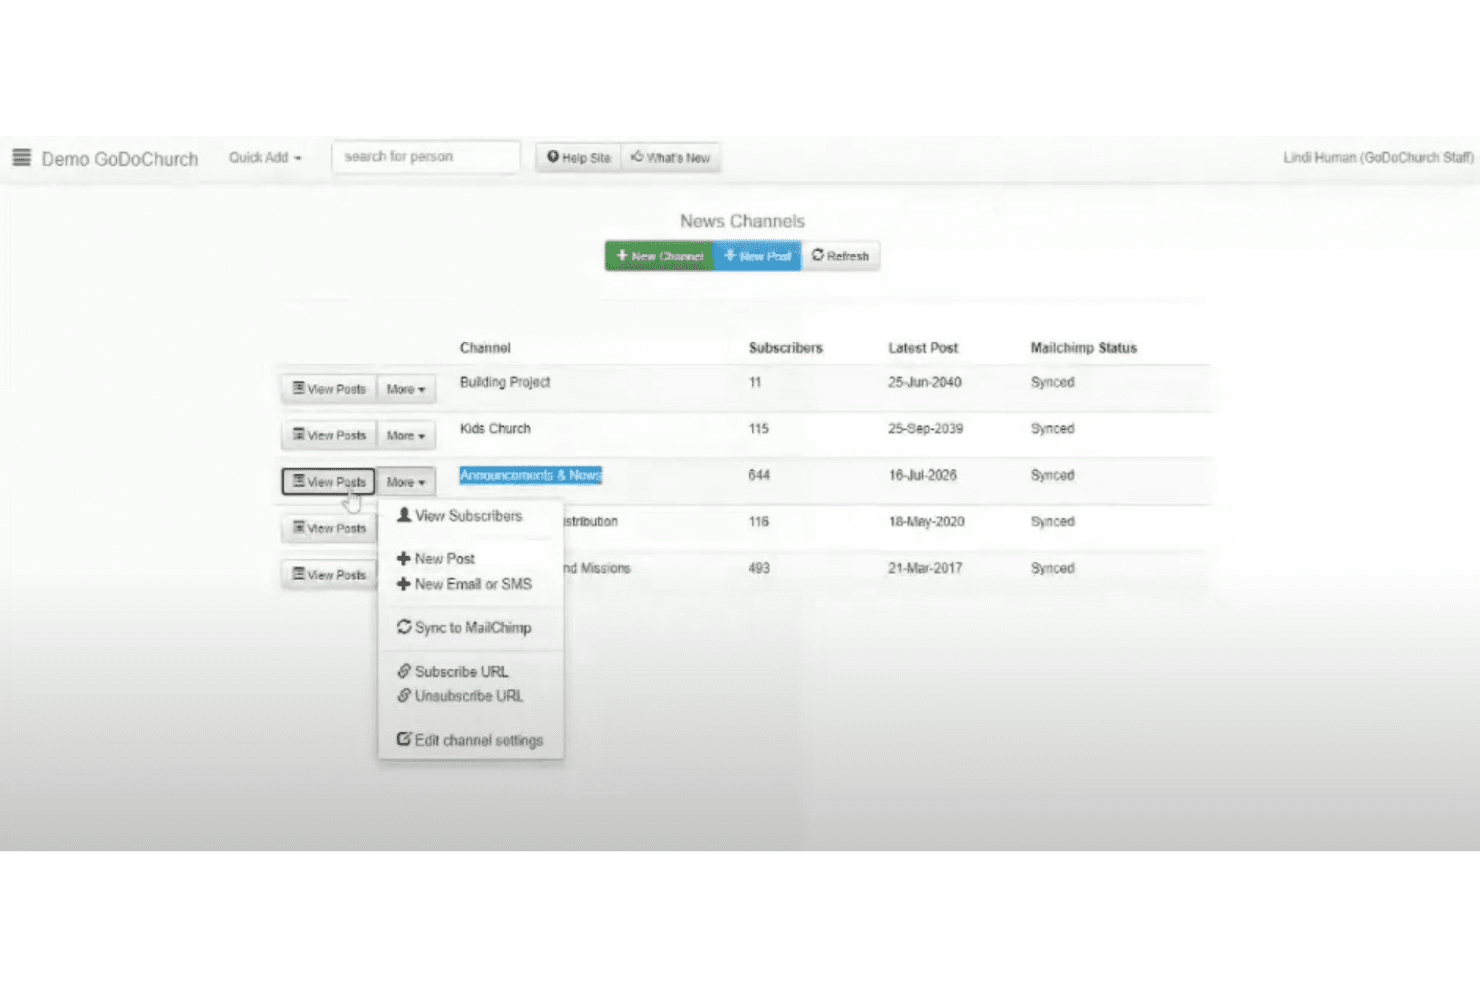Image resolution: width=1480 pixels, height=987 pixels.
Task: Click the 21-Mar-2017 latest post date
Action: pos(925,568)
